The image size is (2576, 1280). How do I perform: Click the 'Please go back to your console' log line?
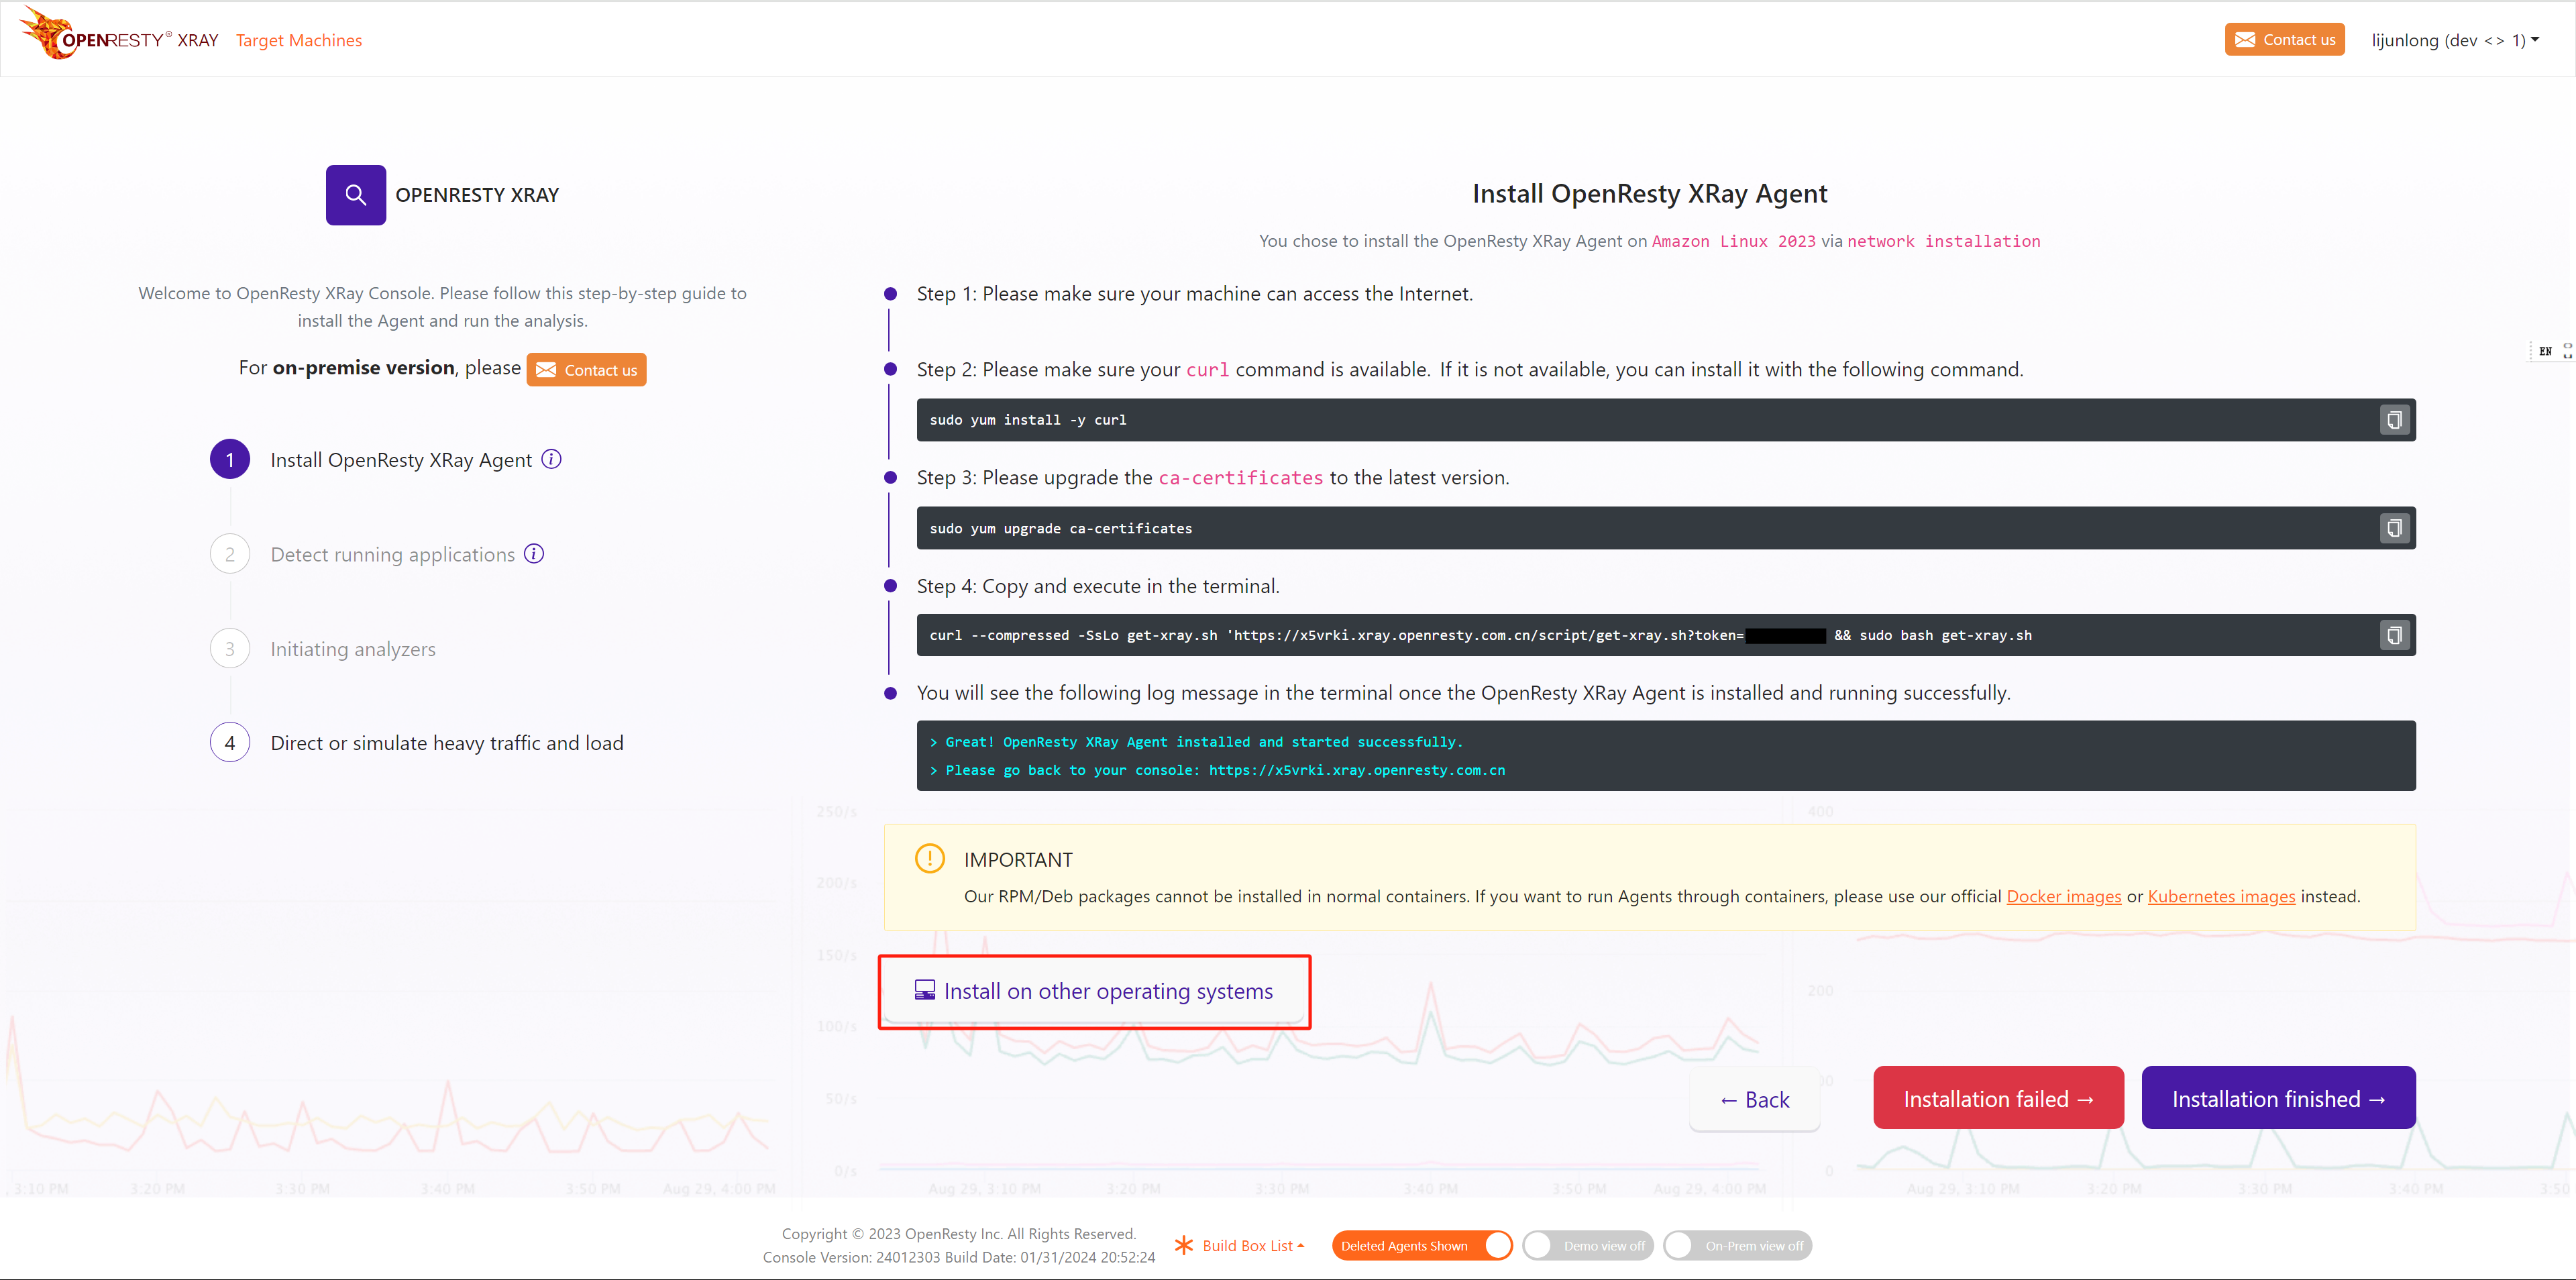(1217, 770)
